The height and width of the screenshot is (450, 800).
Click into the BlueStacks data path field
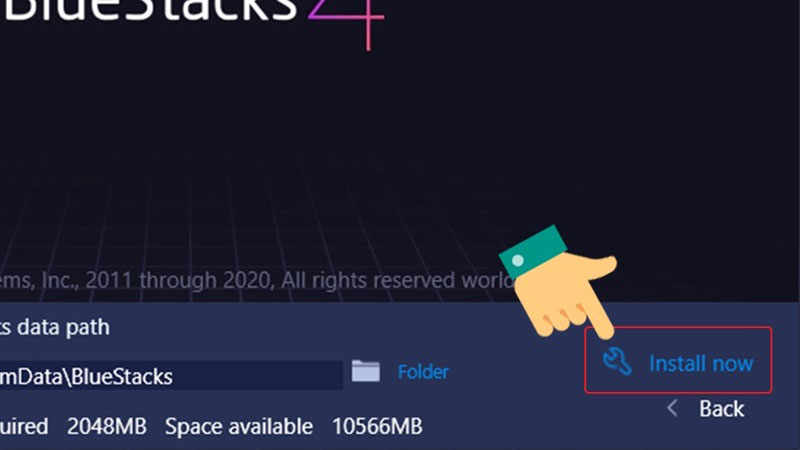(x=171, y=376)
